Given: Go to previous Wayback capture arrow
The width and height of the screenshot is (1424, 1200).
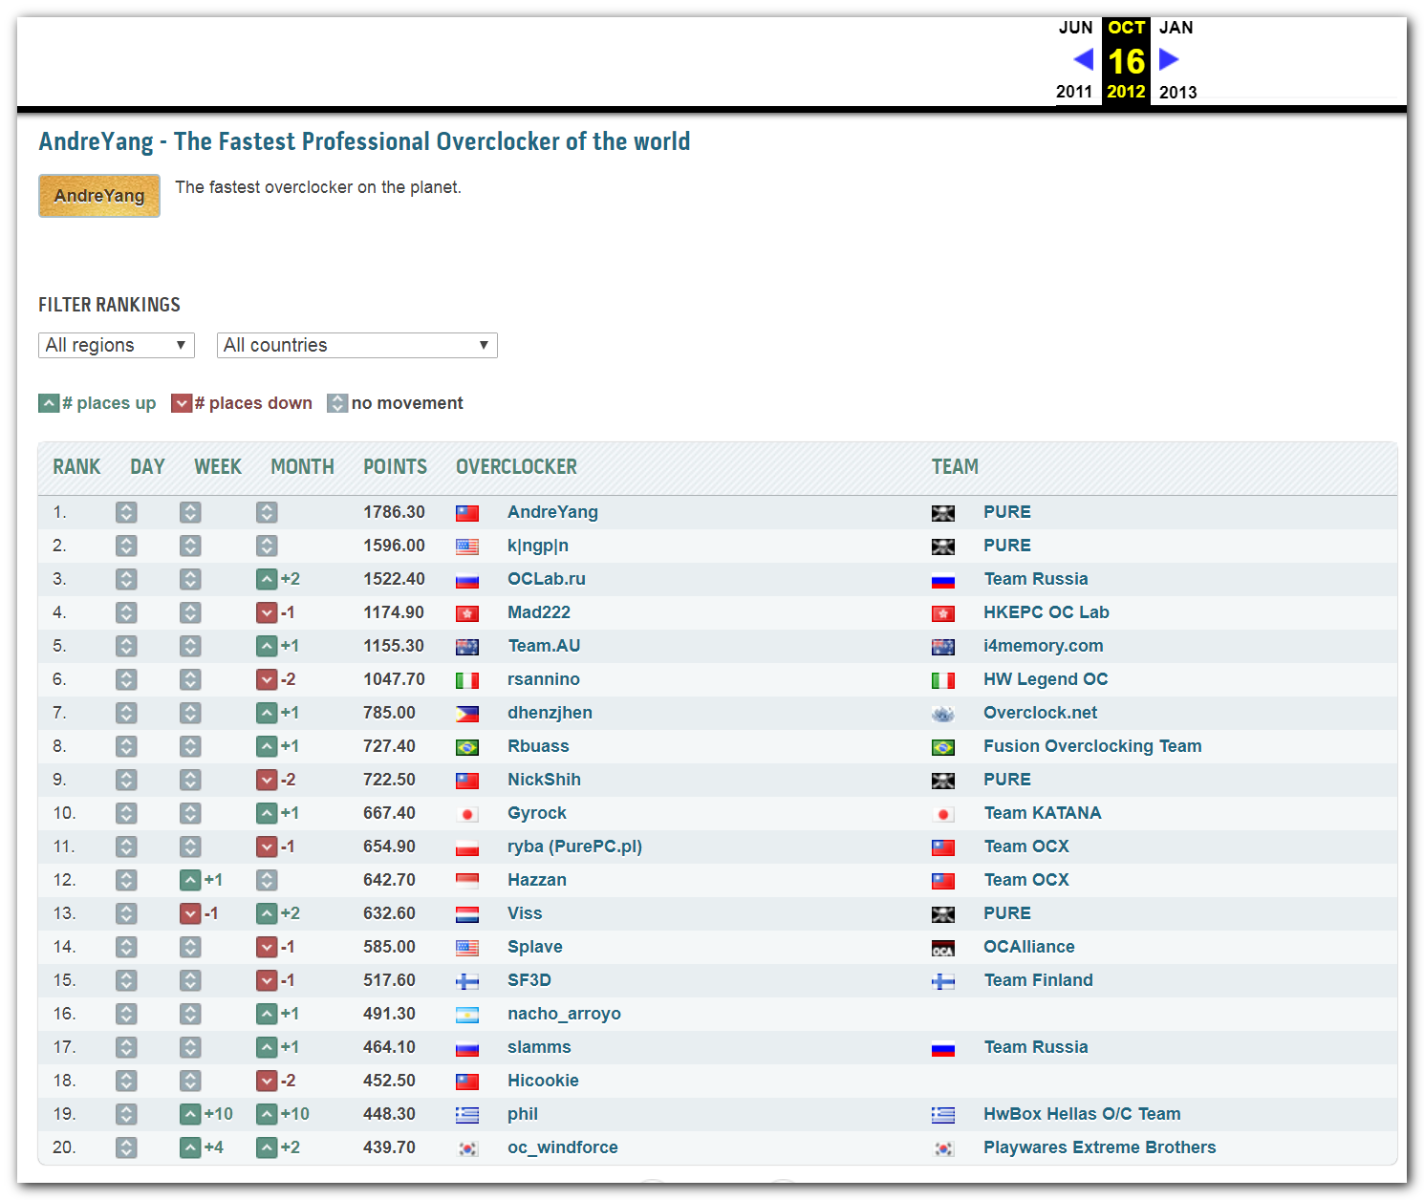Looking at the screenshot, I should [1083, 60].
